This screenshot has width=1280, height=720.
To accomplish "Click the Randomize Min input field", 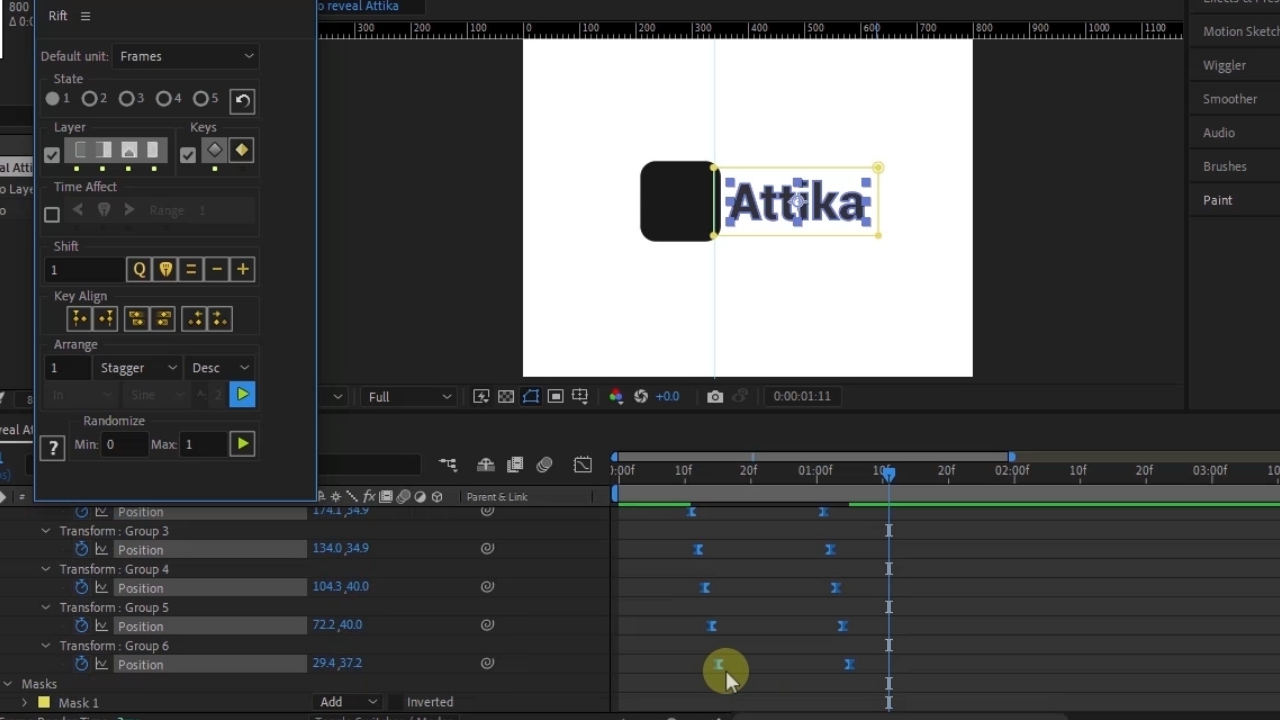I will tap(124, 444).
